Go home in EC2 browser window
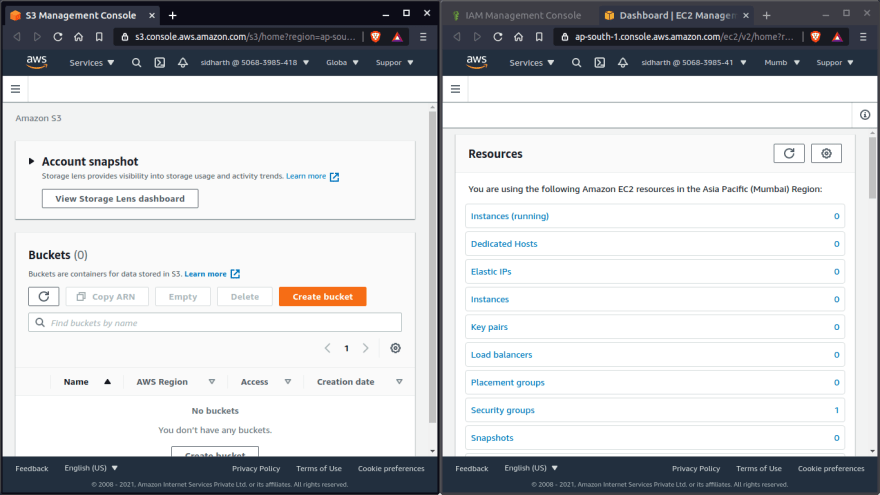Screen dimensions: 880x495 point(519,37)
